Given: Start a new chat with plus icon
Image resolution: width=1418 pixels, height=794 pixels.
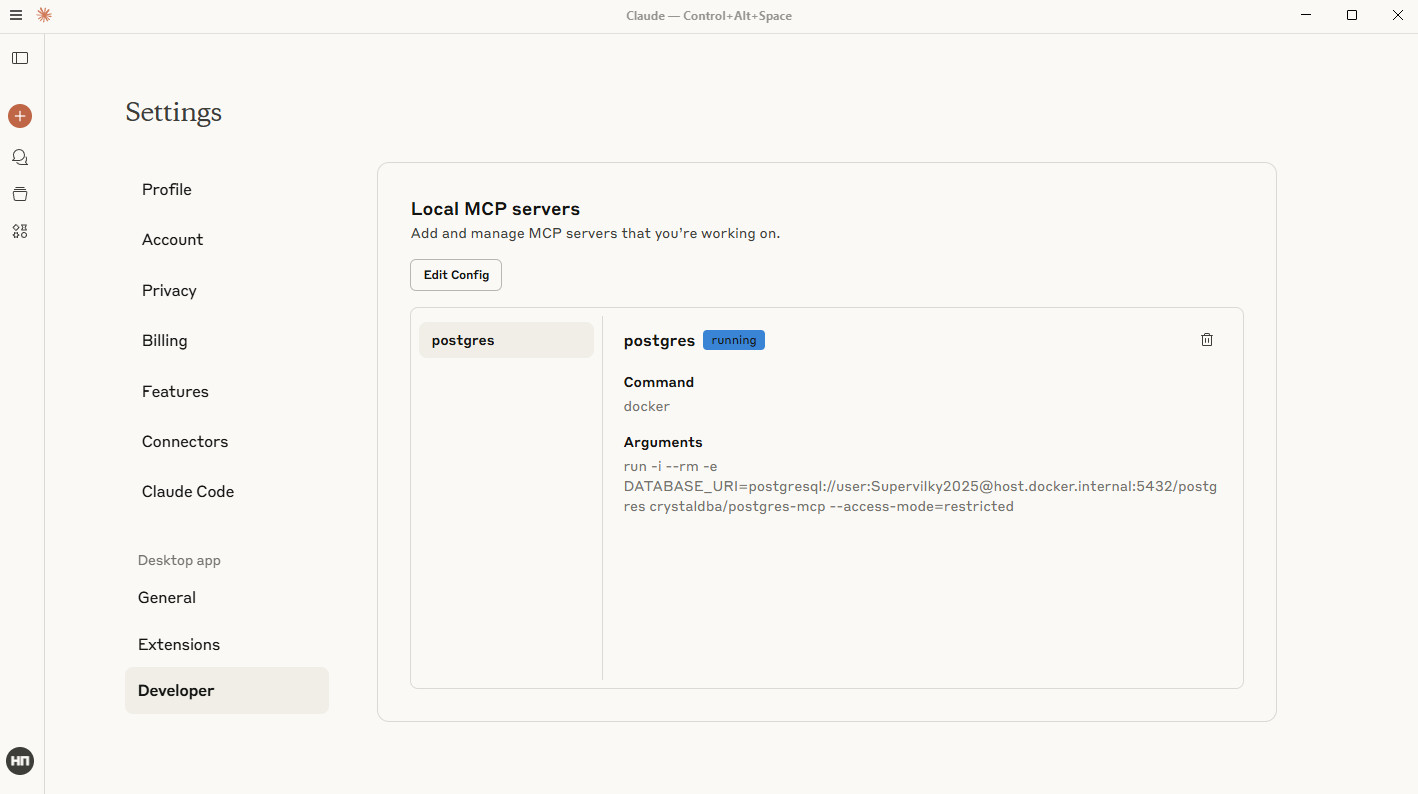Looking at the screenshot, I should point(20,116).
